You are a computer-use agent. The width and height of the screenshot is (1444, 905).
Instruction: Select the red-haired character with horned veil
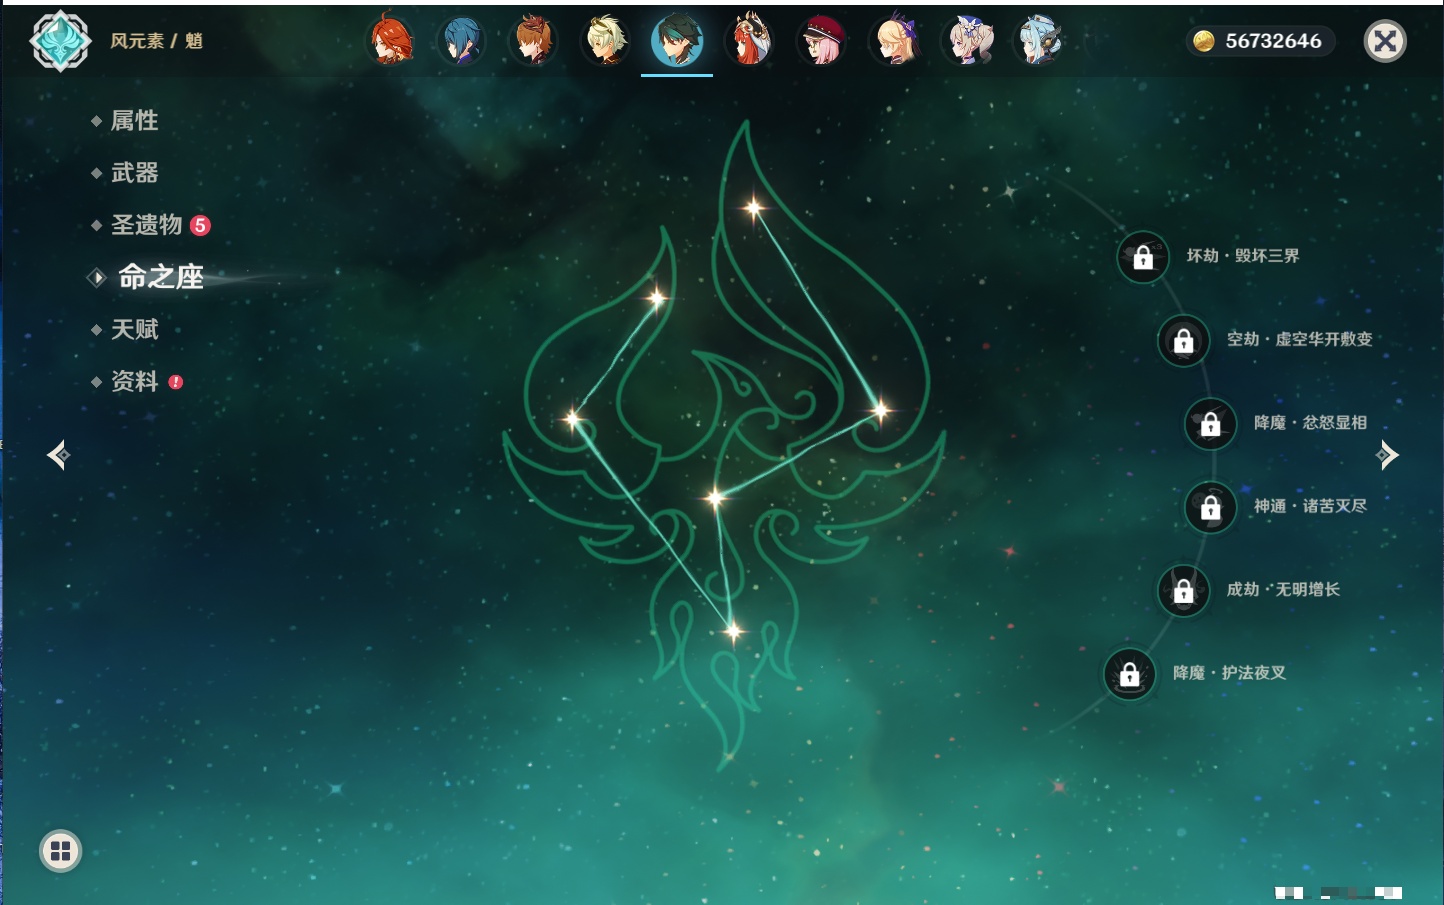click(x=751, y=41)
